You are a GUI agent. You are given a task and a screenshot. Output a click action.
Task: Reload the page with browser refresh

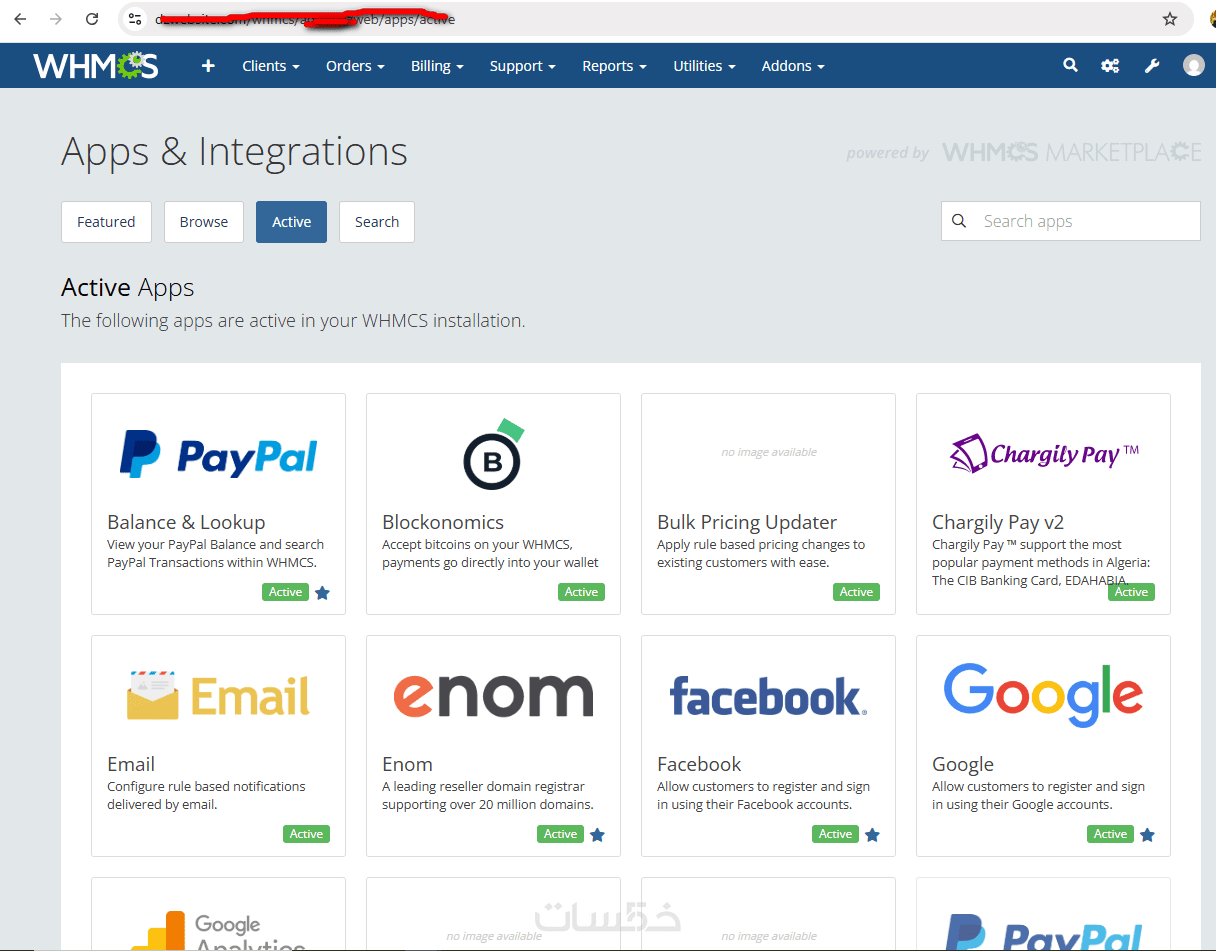click(x=92, y=19)
